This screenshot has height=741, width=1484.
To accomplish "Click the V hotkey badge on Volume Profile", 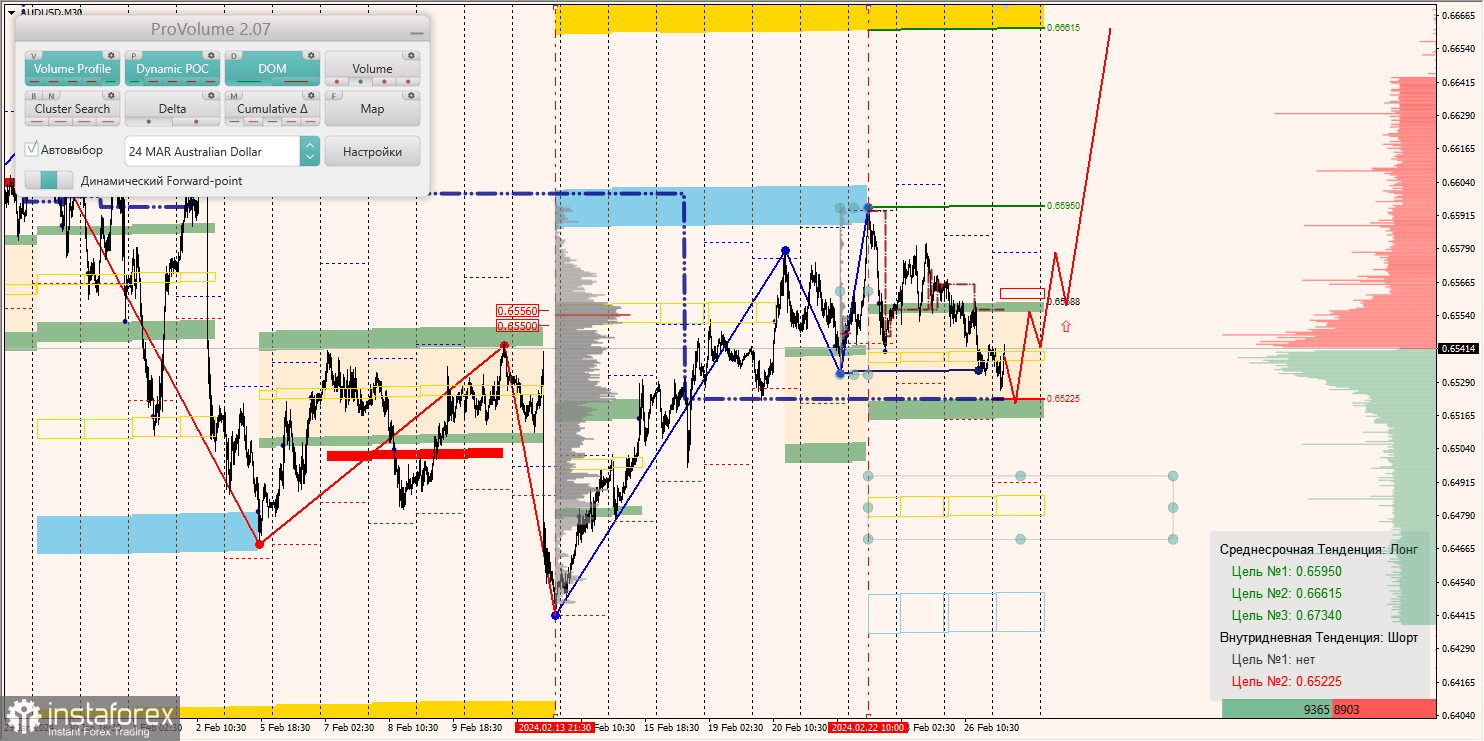I will point(34,56).
